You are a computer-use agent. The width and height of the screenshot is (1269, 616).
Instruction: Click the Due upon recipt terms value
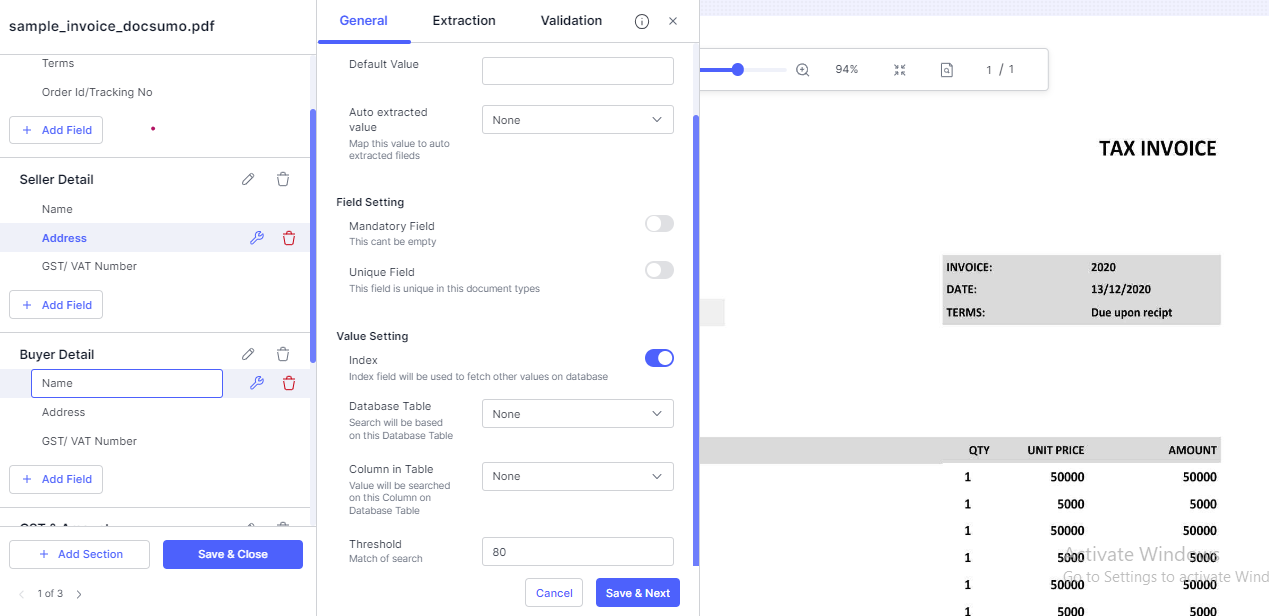(x=1131, y=312)
